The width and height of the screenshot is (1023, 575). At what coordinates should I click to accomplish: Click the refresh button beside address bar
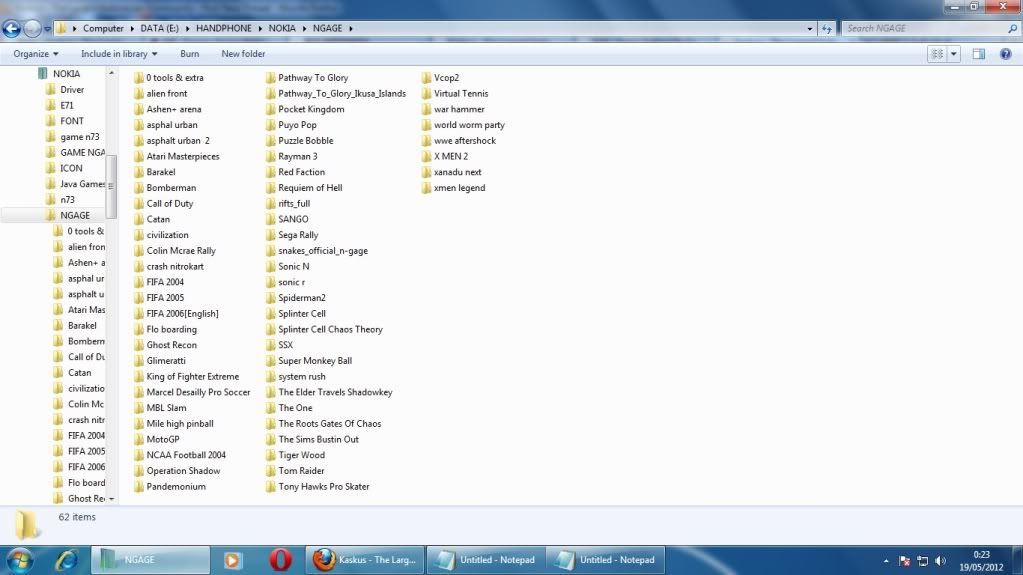point(827,29)
